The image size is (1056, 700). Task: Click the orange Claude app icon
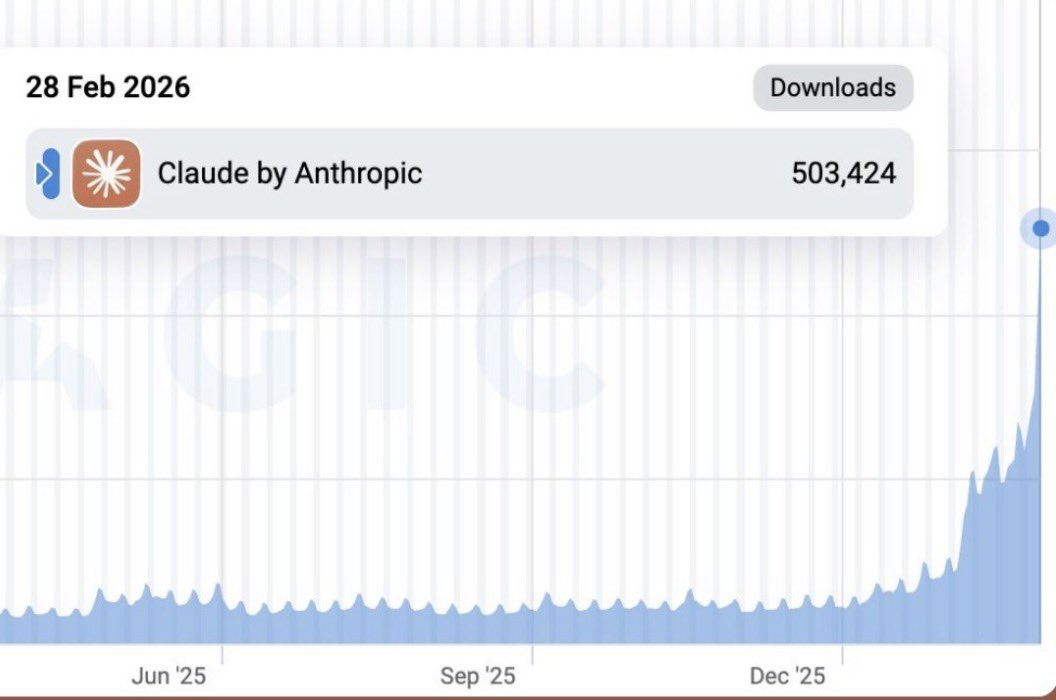point(106,173)
